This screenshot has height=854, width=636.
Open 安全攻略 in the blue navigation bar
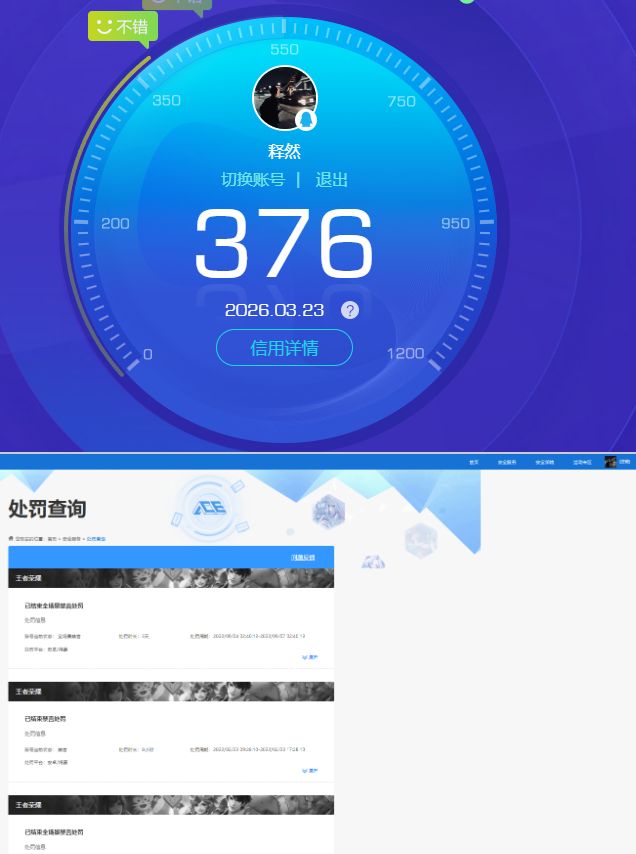pos(545,462)
